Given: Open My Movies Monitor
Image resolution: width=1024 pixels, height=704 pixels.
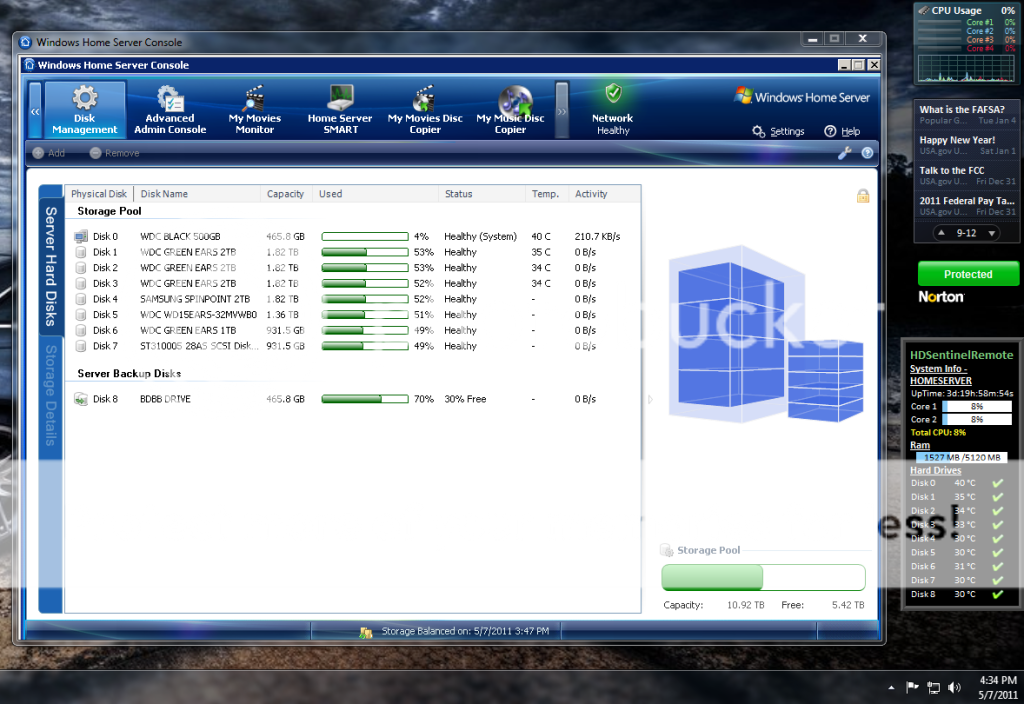Looking at the screenshot, I should coord(255,110).
